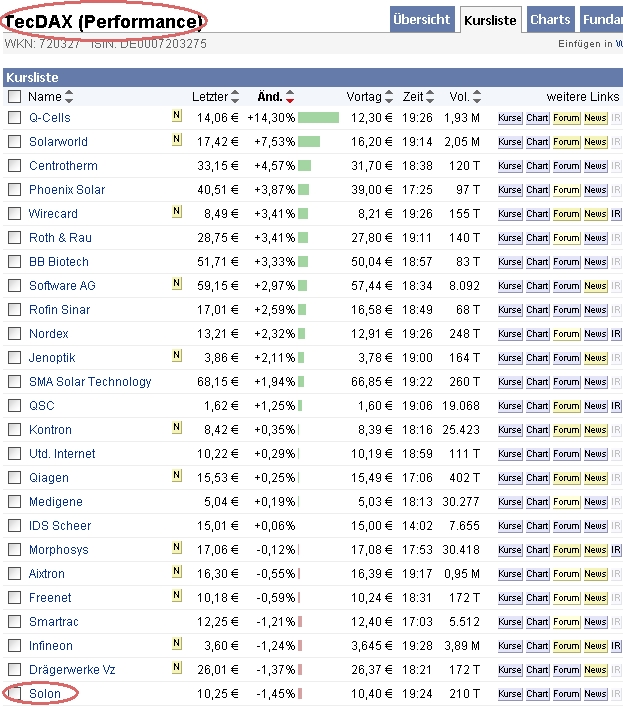623x708 pixels.
Task: Sort by Letzter price column arrows
Action: (x=234, y=97)
